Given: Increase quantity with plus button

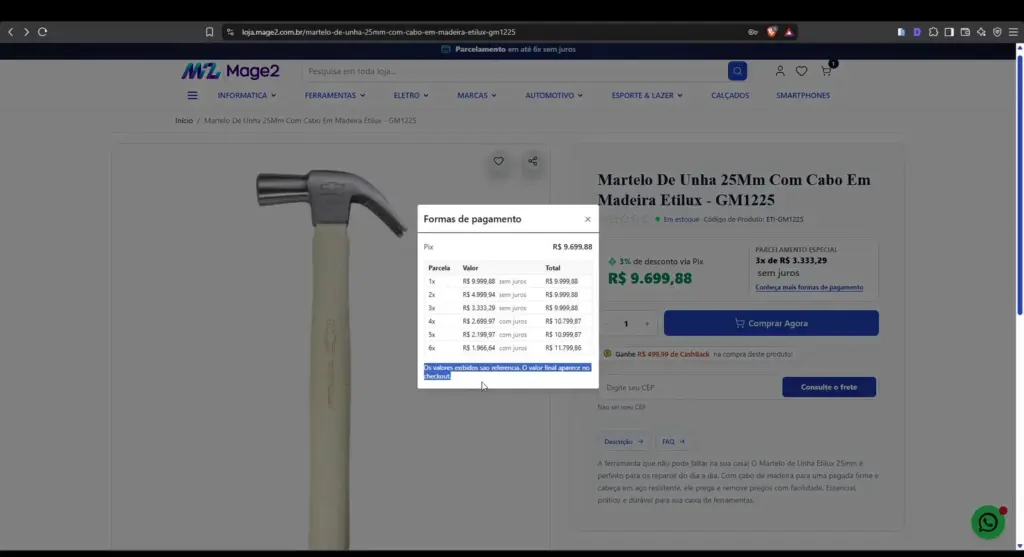Looking at the screenshot, I should (647, 324).
